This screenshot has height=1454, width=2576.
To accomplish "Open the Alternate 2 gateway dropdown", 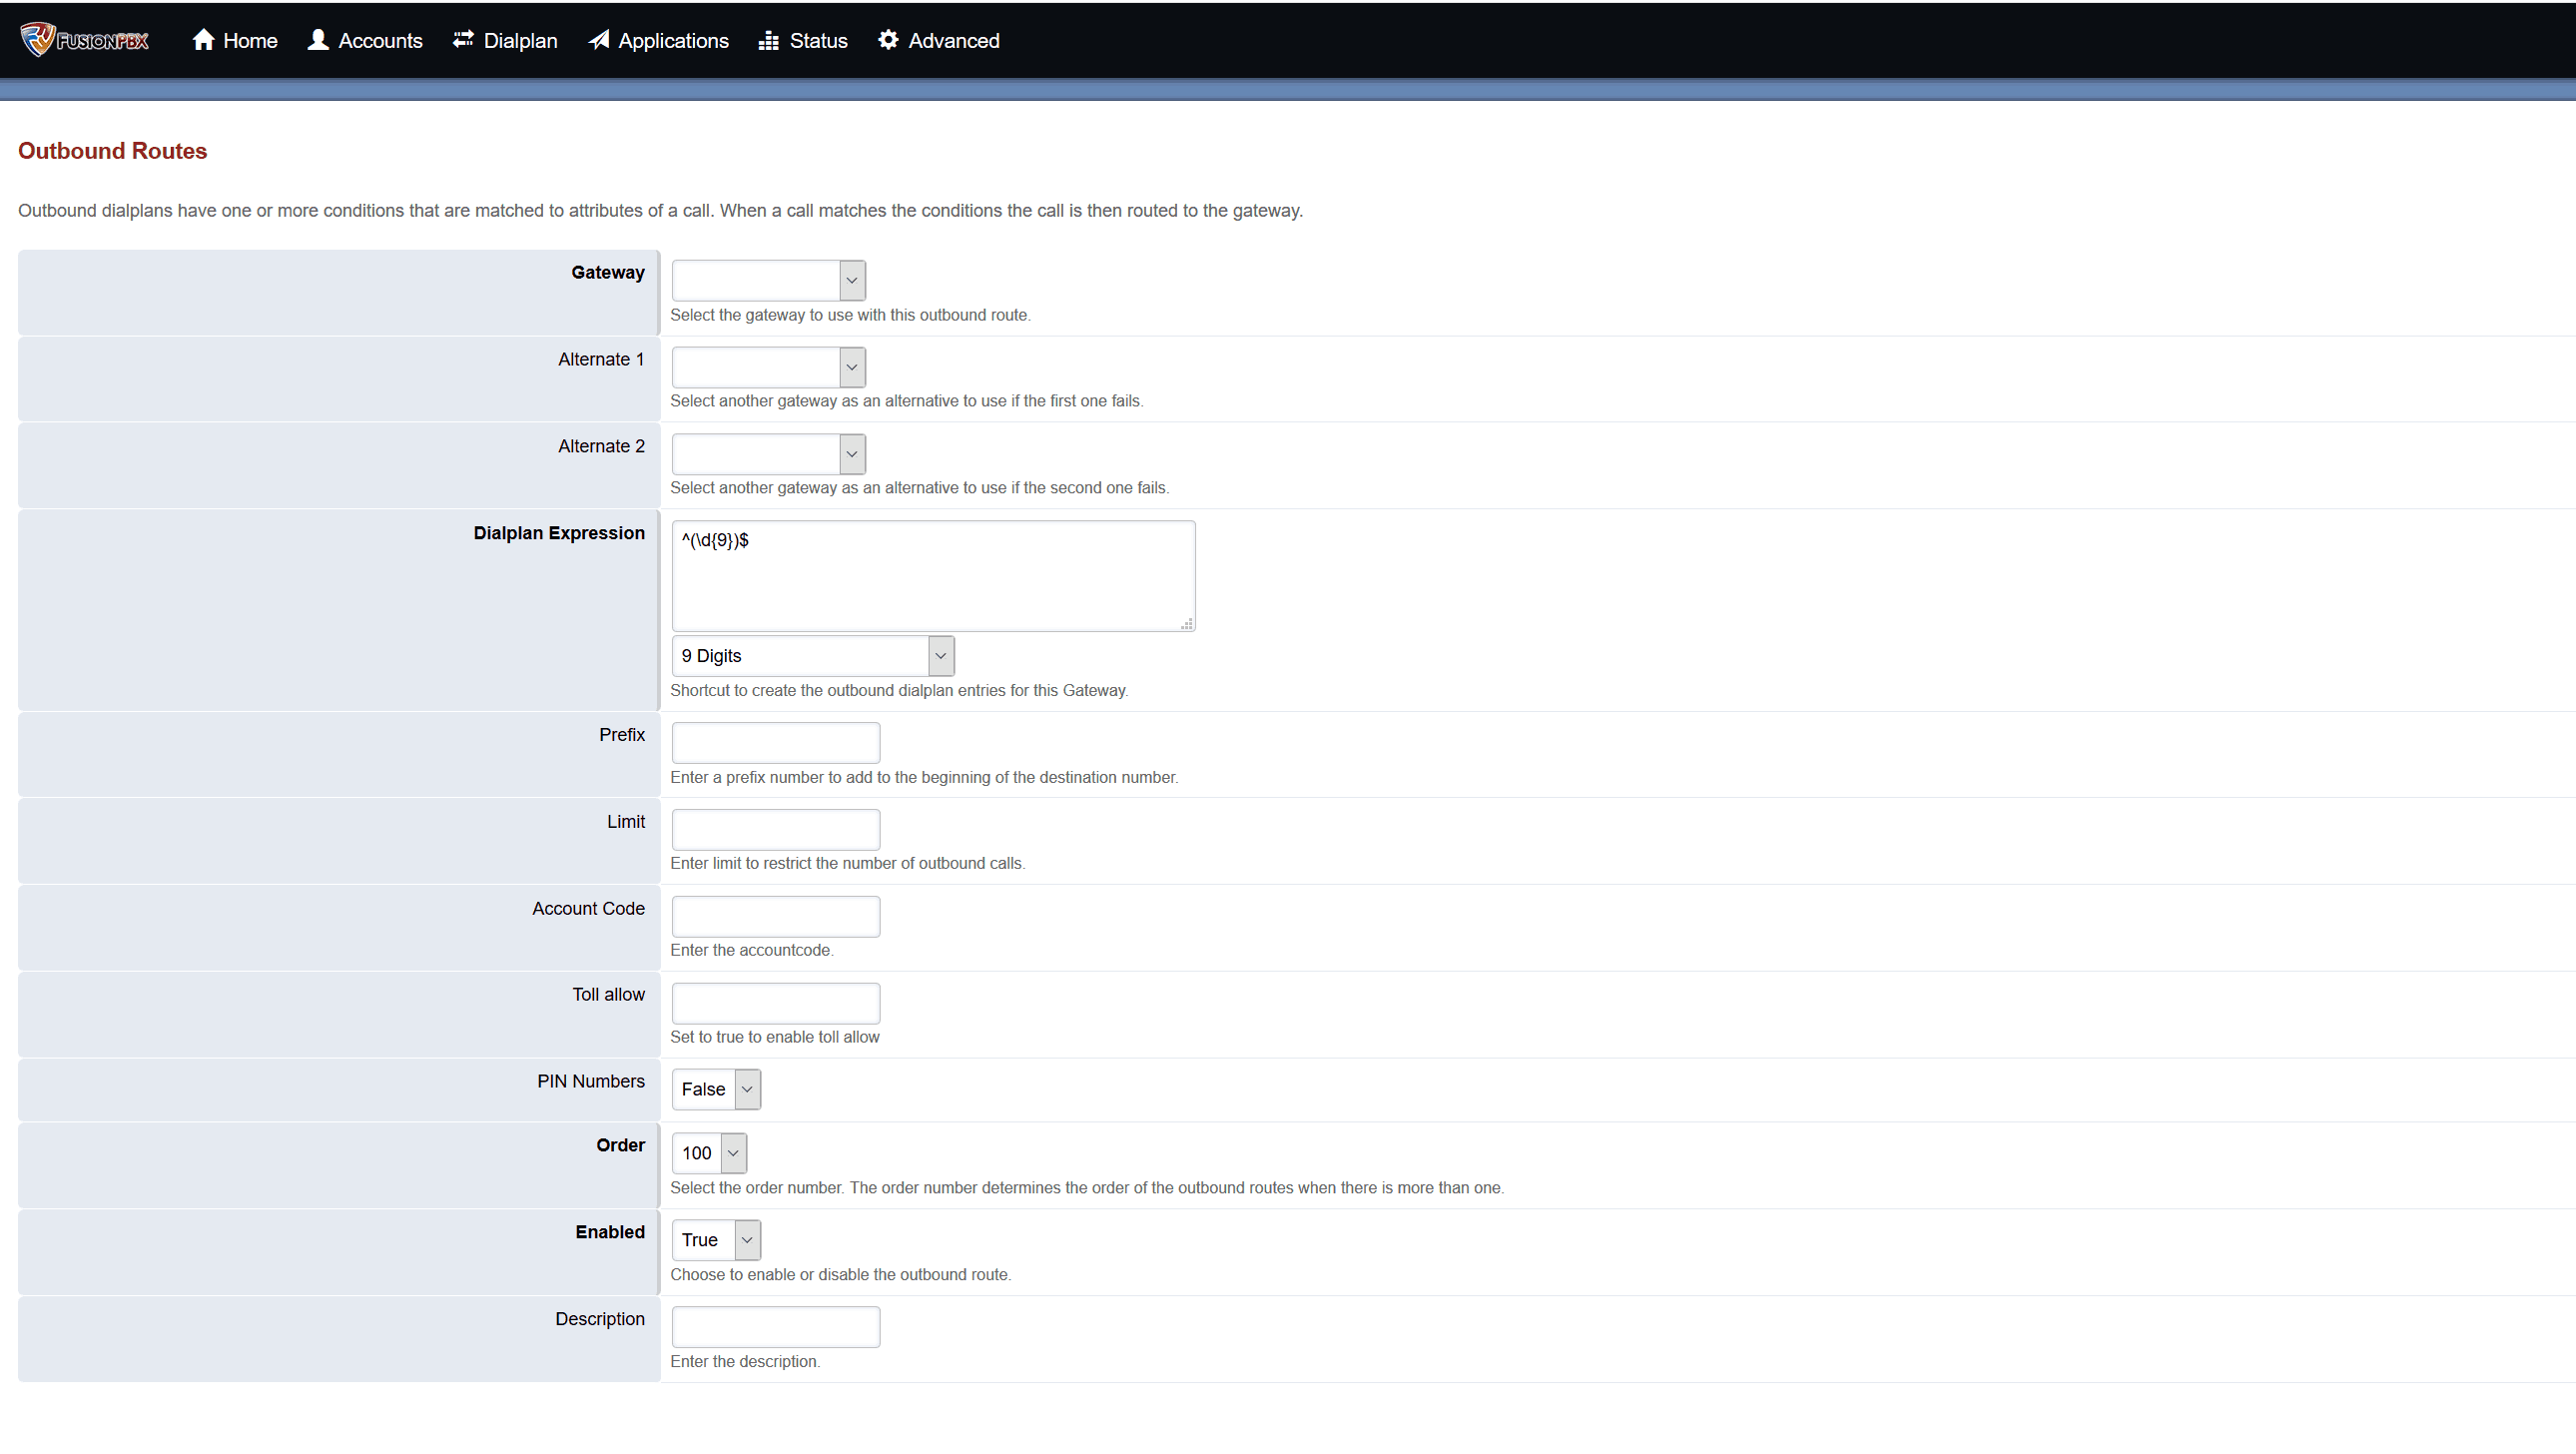I will pyautogui.click(x=768, y=454).
